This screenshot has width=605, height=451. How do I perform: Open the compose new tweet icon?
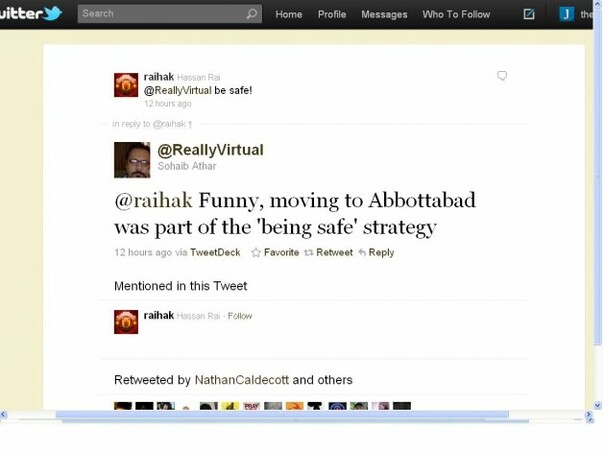click(x=529, y=14)
